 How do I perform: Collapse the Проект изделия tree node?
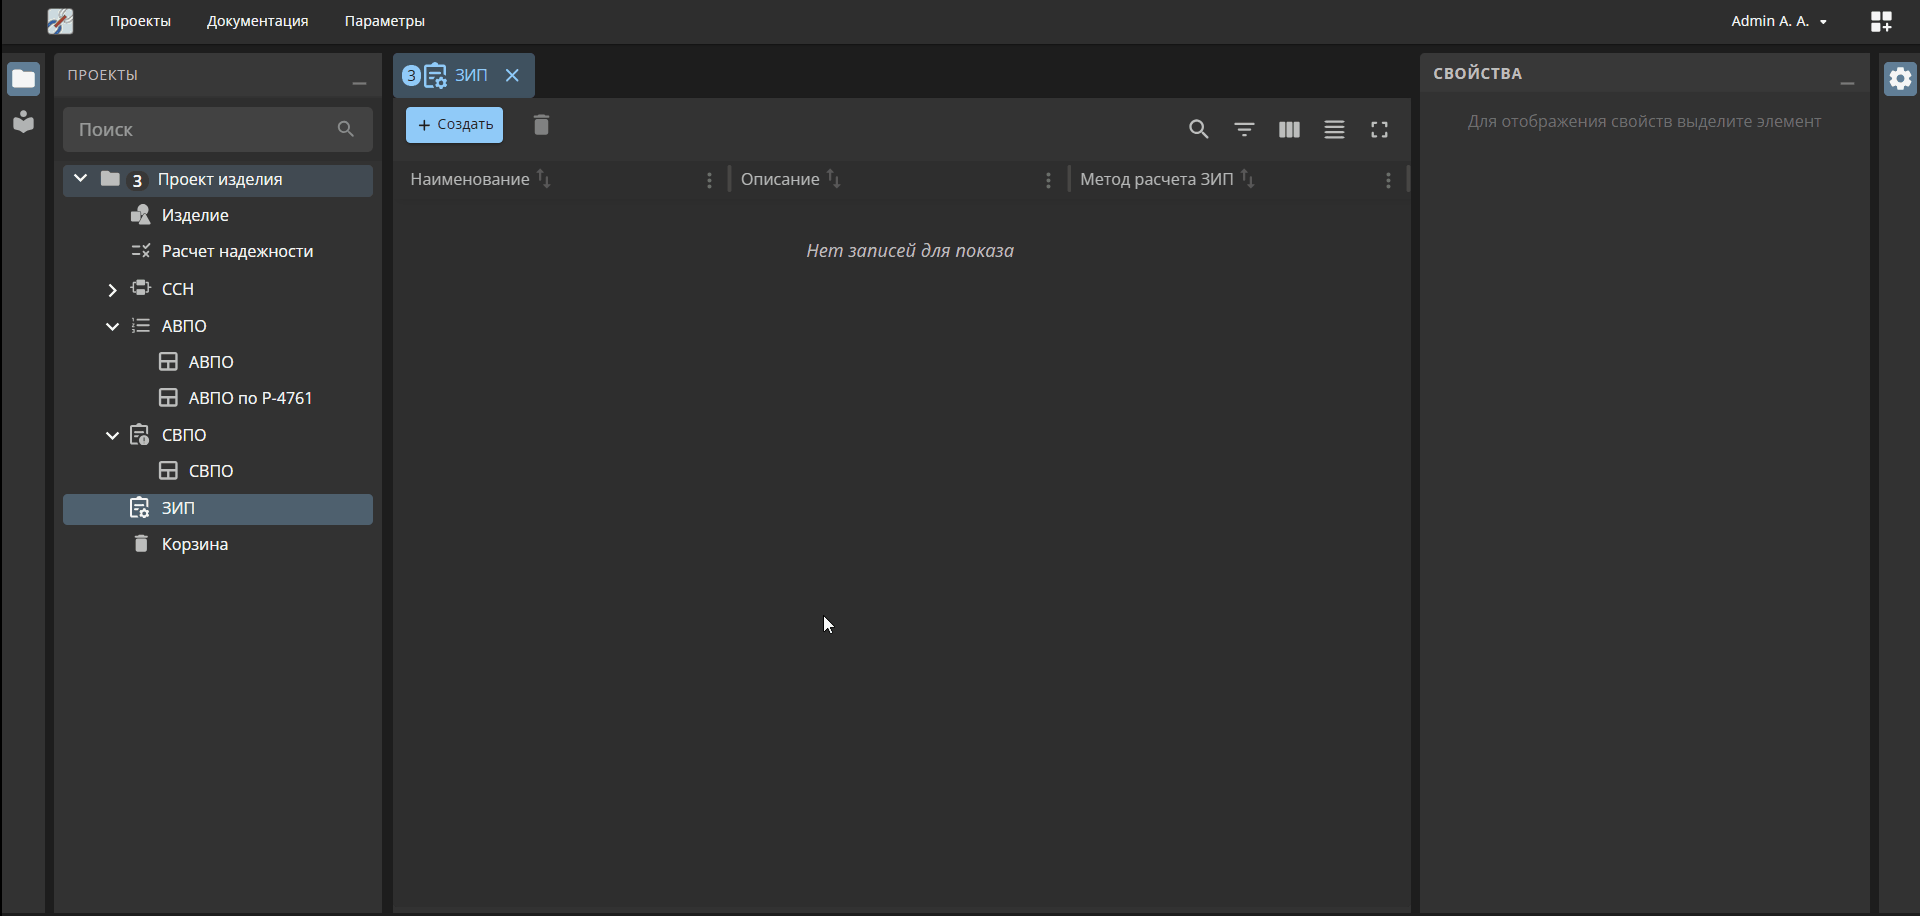[81, 179]
